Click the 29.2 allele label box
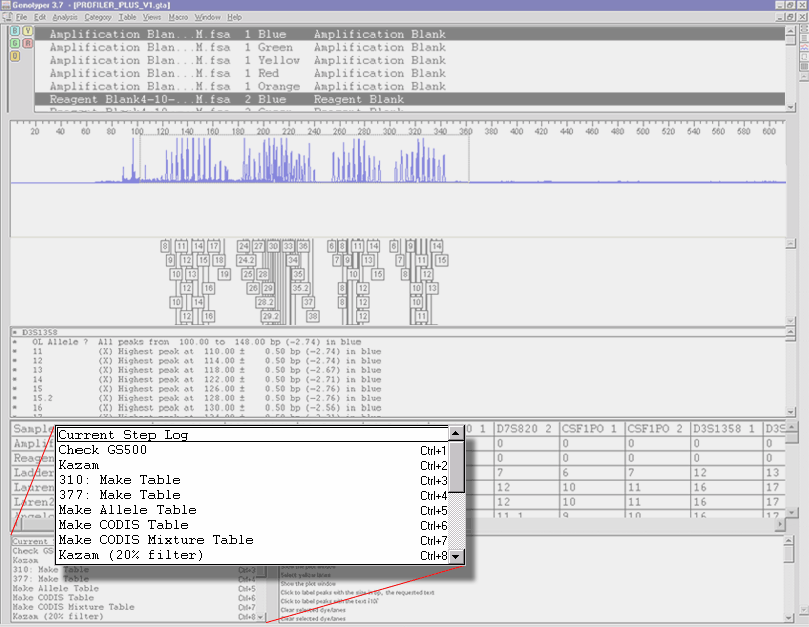The width and height of the screenshot is (809, 627). [270, 316]
